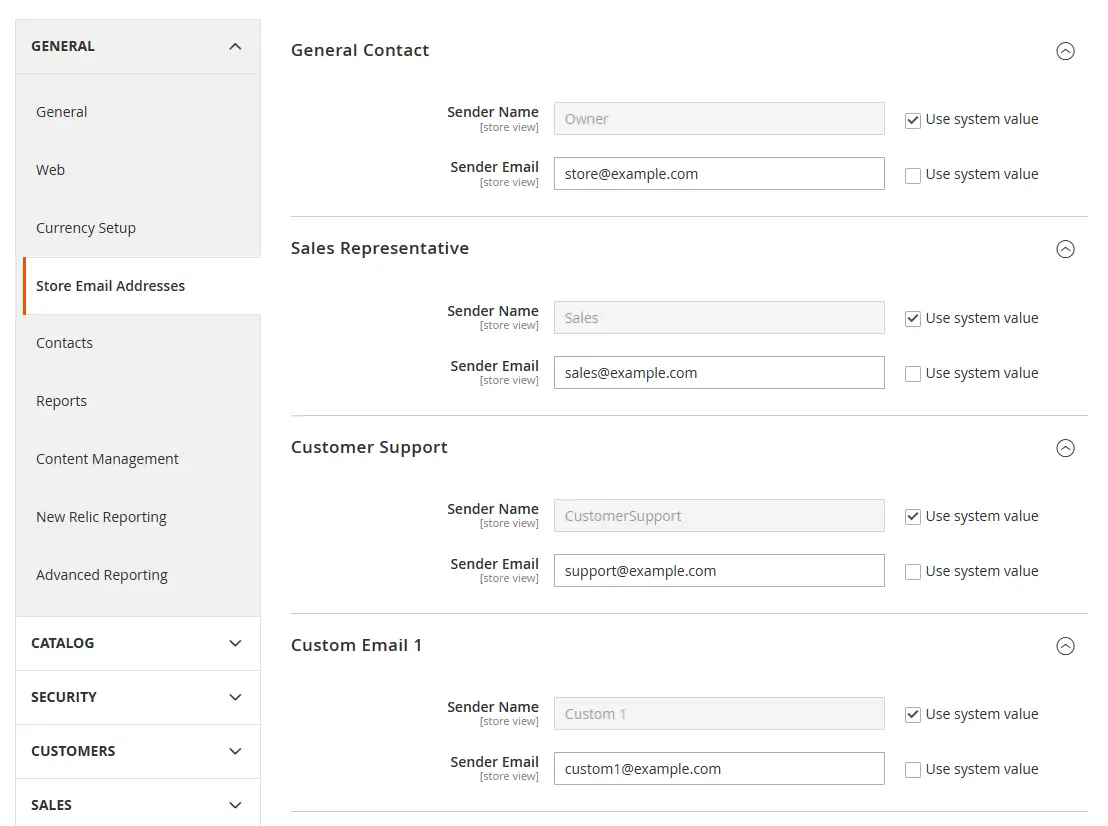The height and width of the screenshot is (826, 1108).
Task: Open the Contacts settings page
Action: [x=64, y=342]
